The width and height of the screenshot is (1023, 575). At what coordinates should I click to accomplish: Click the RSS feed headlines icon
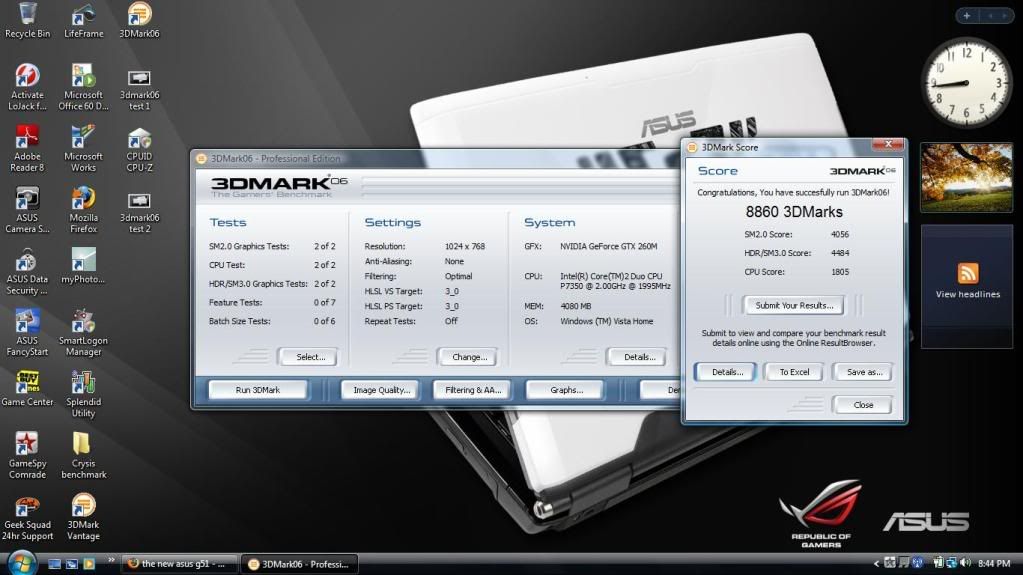coord(968,272)
